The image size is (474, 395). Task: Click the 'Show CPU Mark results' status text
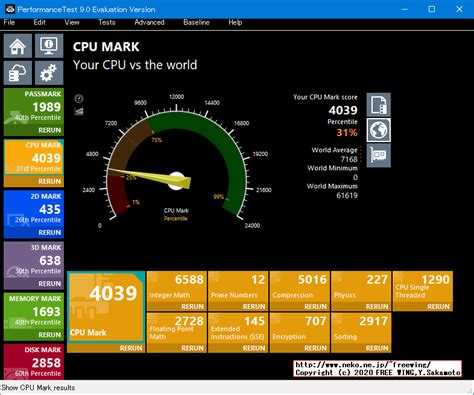(x=38, y=388)
